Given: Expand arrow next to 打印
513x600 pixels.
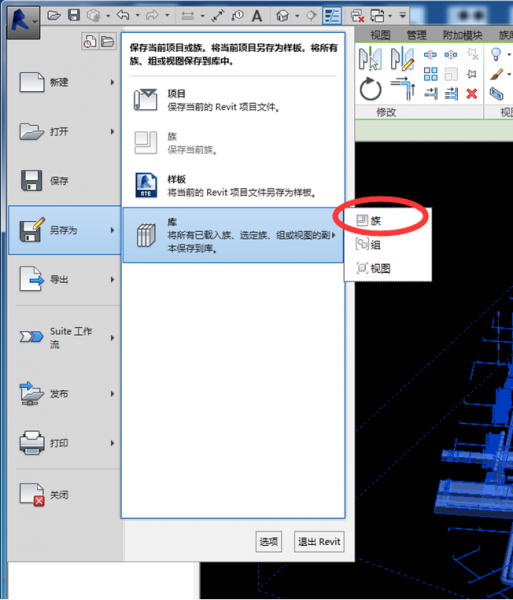Looking at the screenshot, I should [112, 443].
